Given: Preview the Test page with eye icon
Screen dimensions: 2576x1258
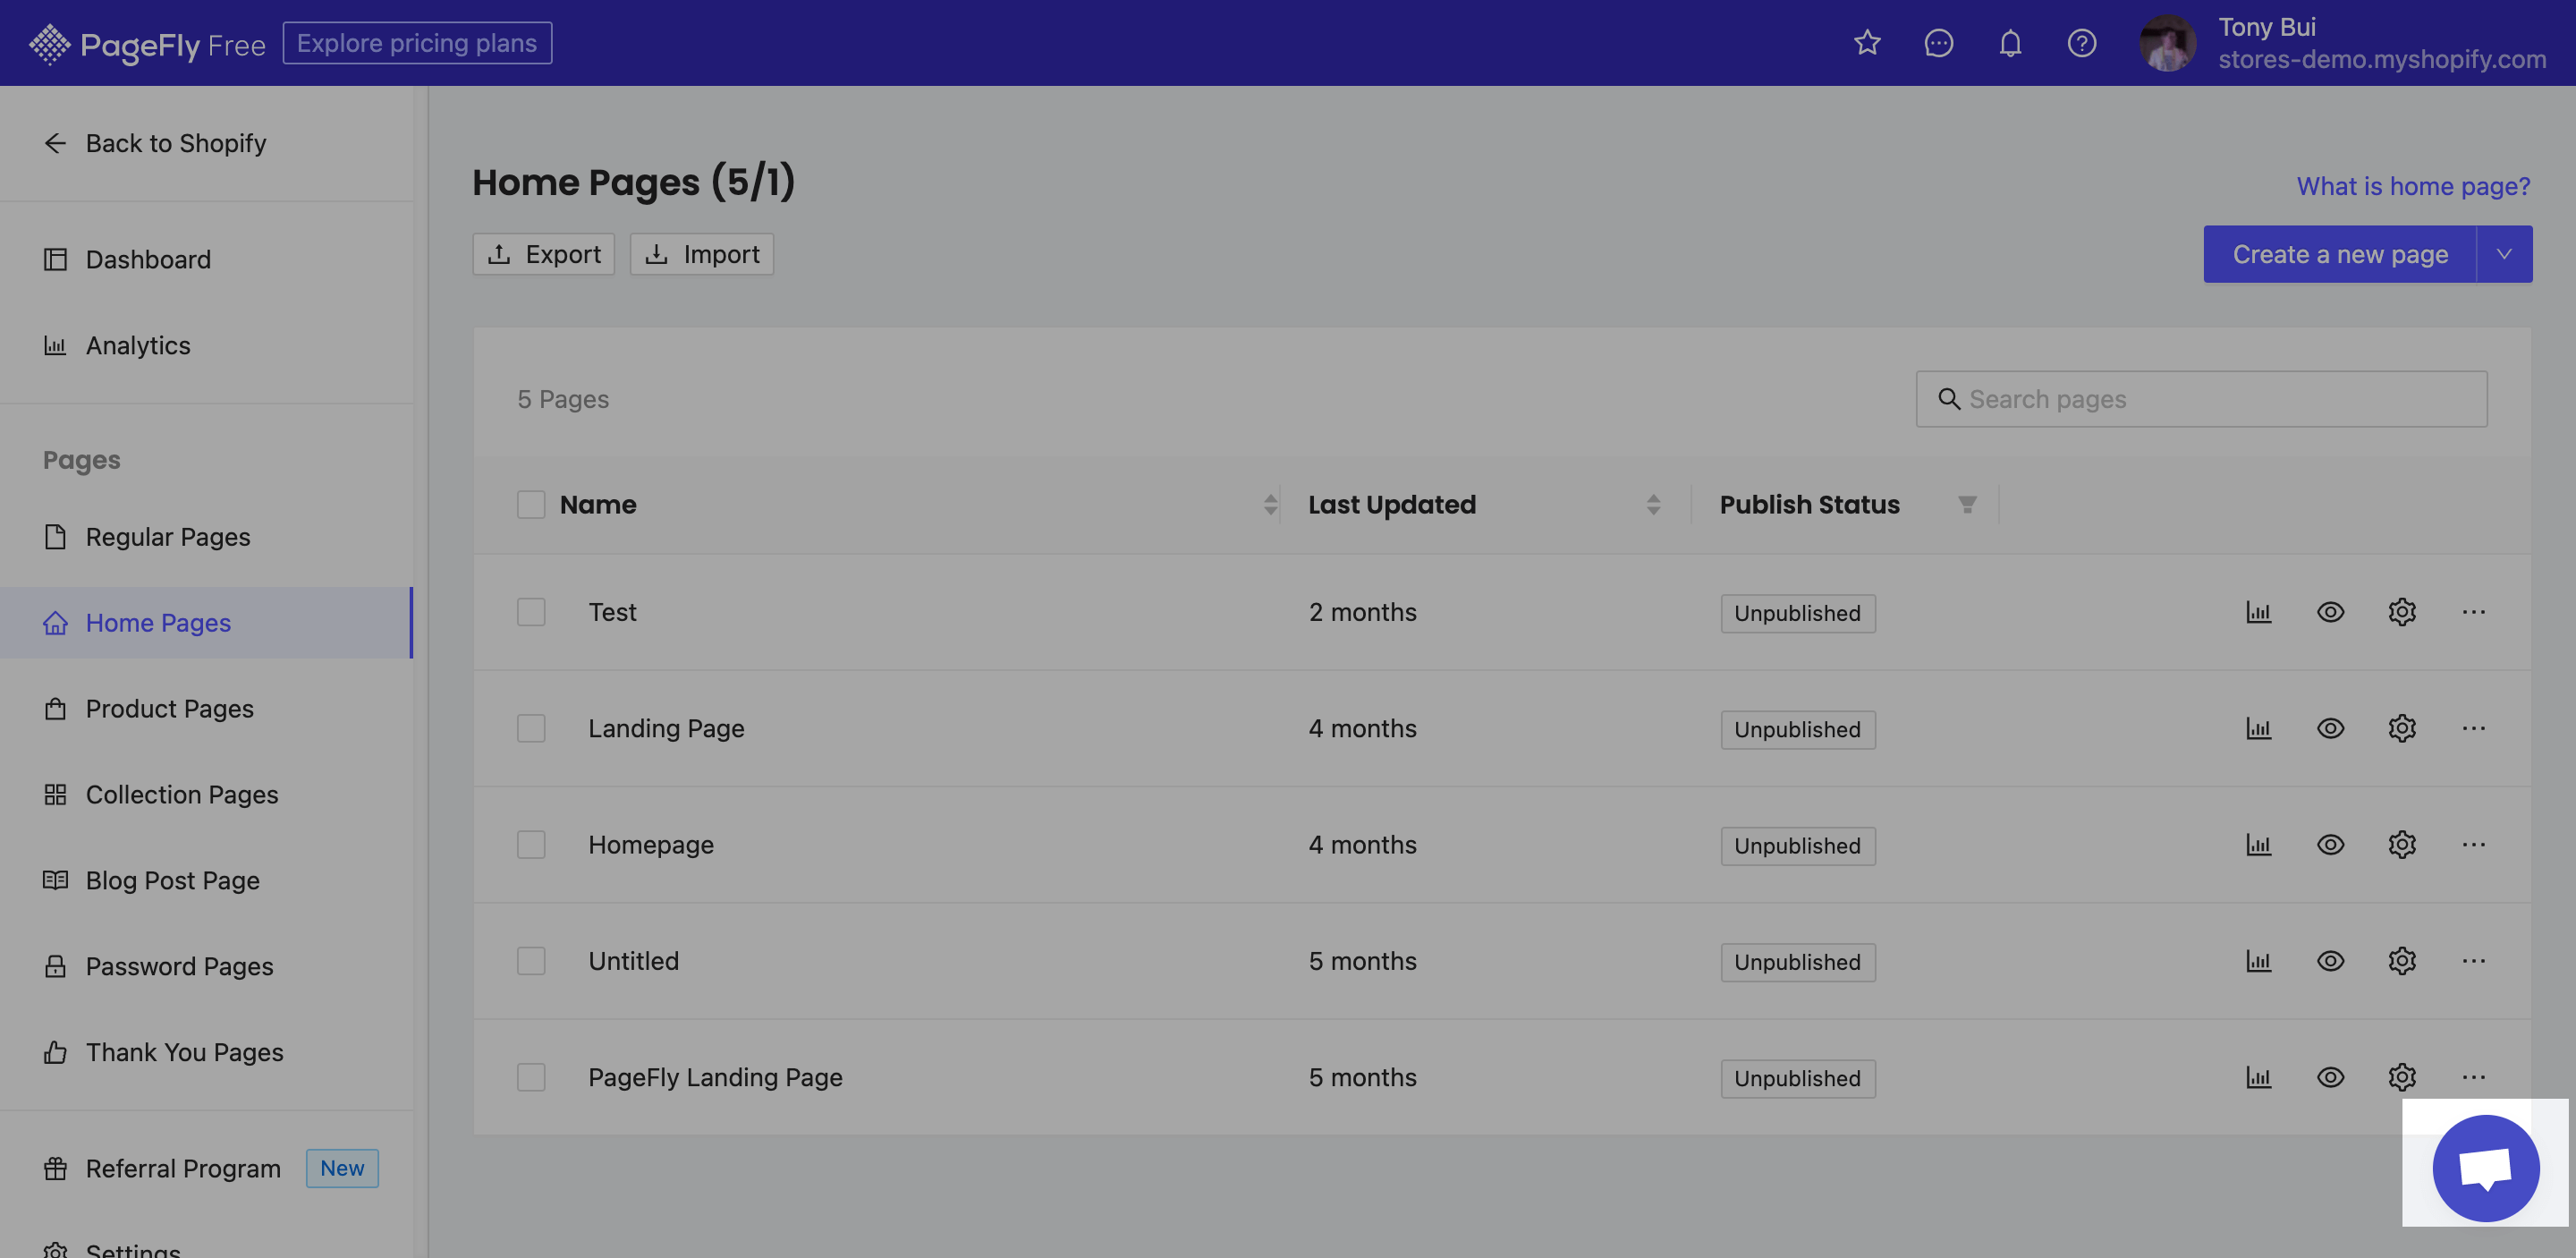Looking at the screenshot, I should pyautogui.click(x=2330, y=612).
